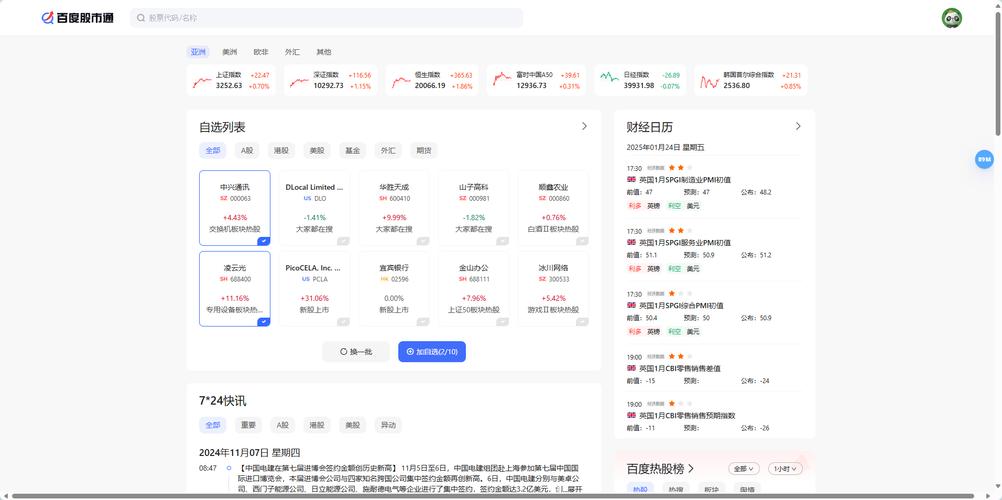Expand 财经日历 using the arrow
This screenshot has width=1002, height=500.
click(798, 127)
